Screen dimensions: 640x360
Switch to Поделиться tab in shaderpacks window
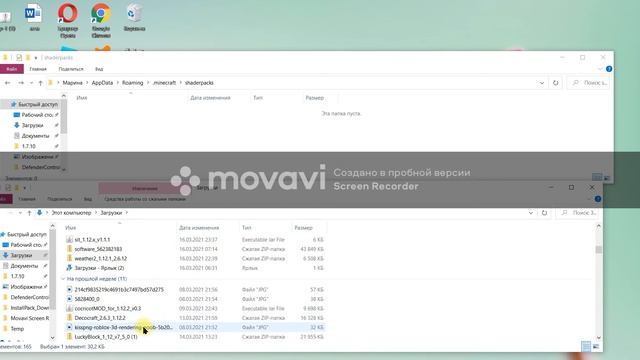point(71,69)
